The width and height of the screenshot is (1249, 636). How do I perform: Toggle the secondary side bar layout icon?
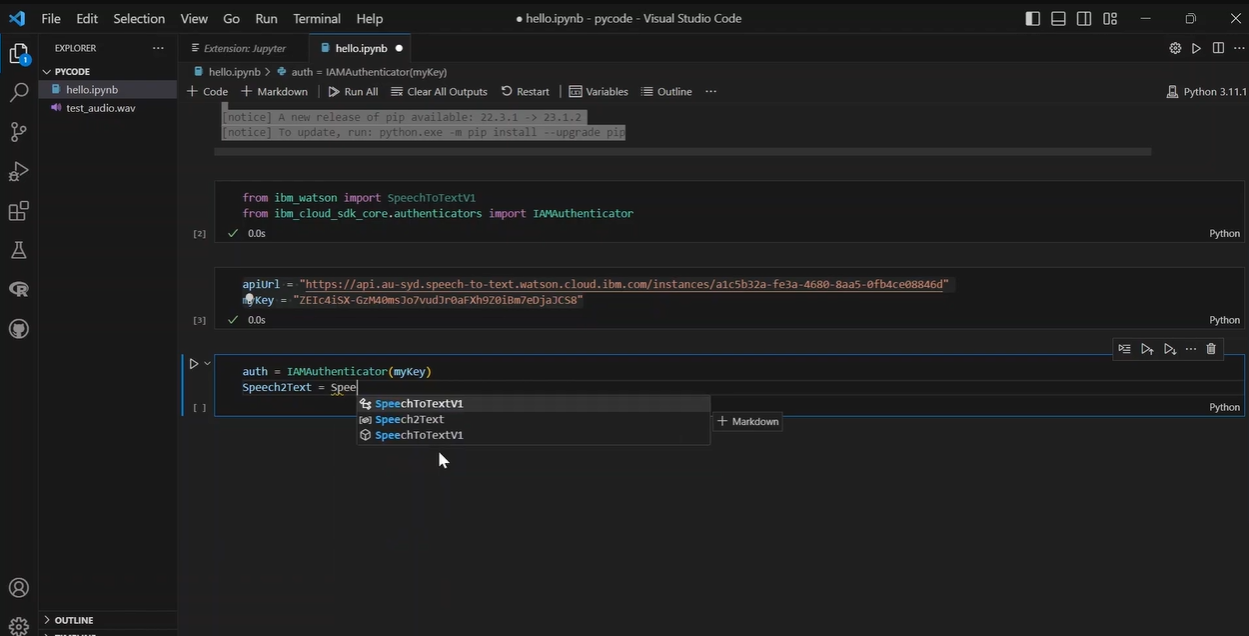[1084, 18]
